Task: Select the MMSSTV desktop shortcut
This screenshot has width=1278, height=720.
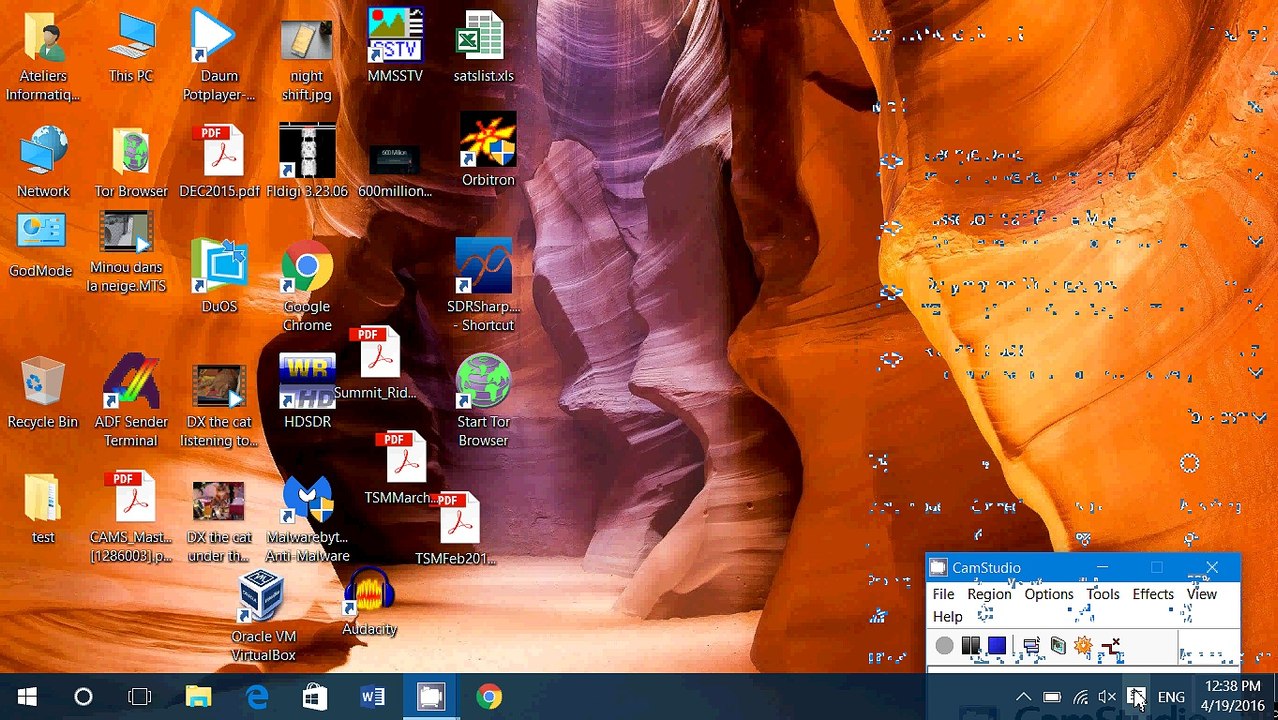Action: [395, 46]
